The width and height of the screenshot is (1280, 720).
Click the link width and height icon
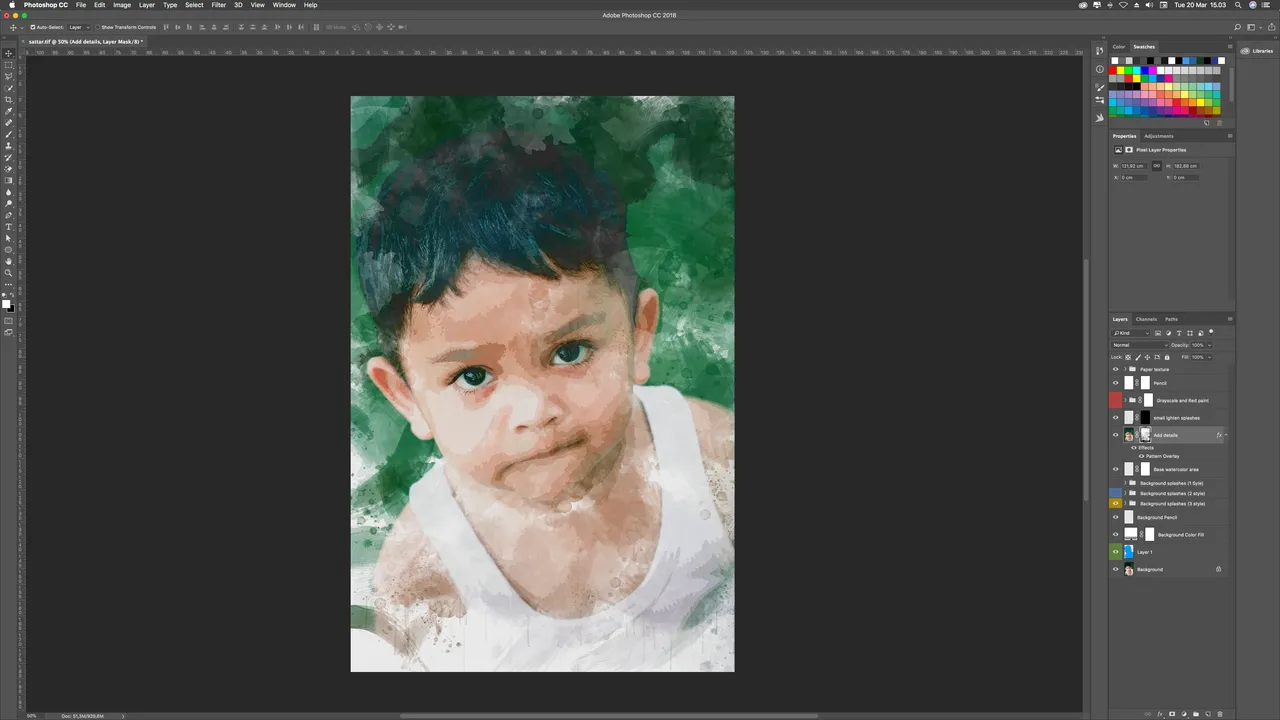click(1156, 166)
